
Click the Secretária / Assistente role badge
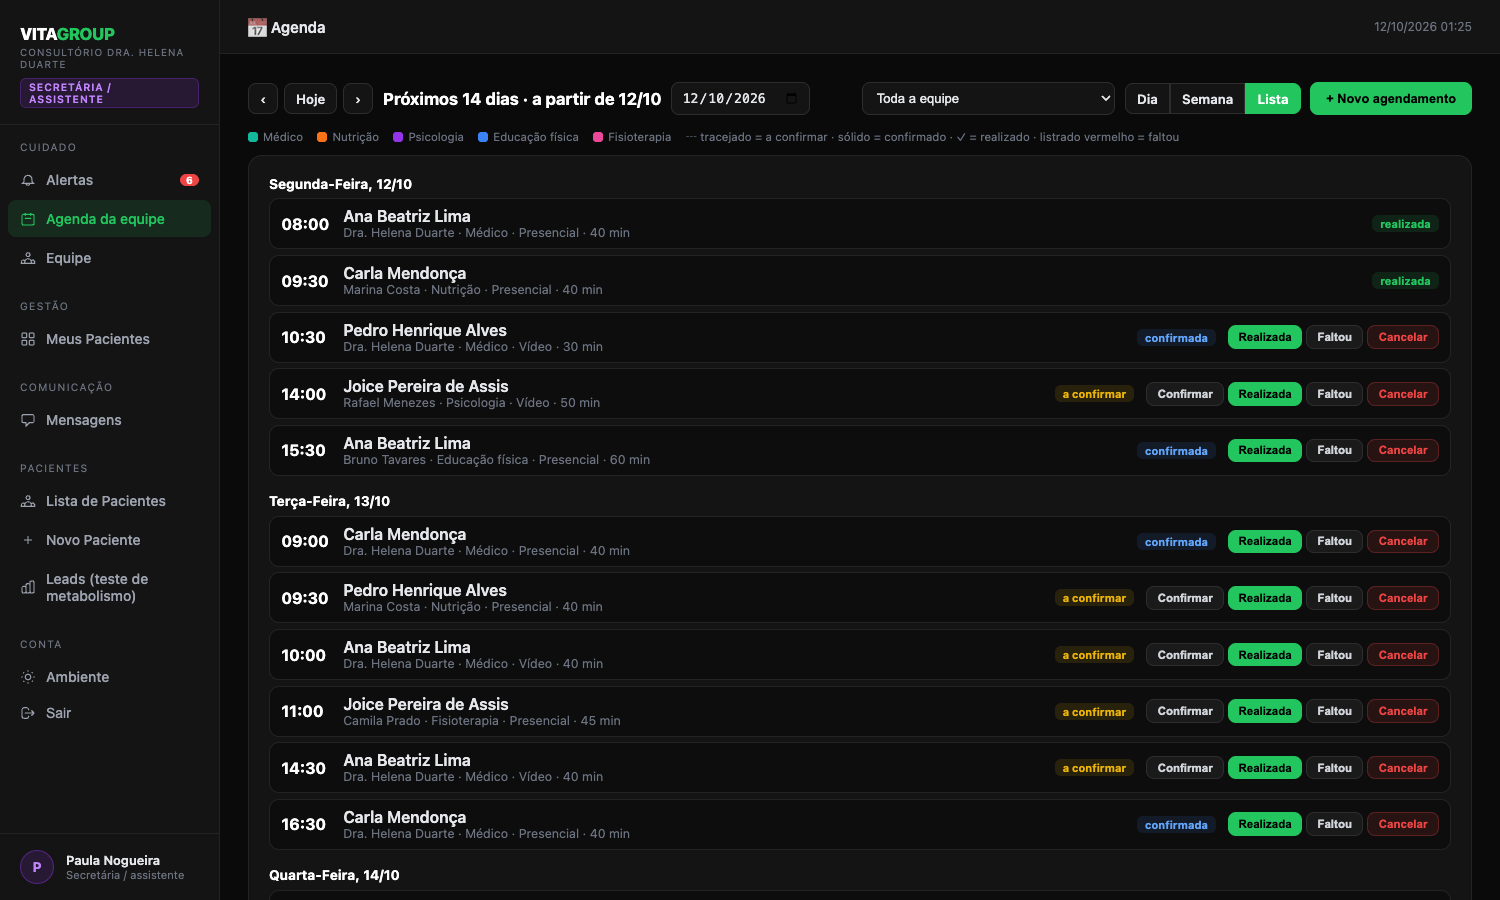pos(109,93)
